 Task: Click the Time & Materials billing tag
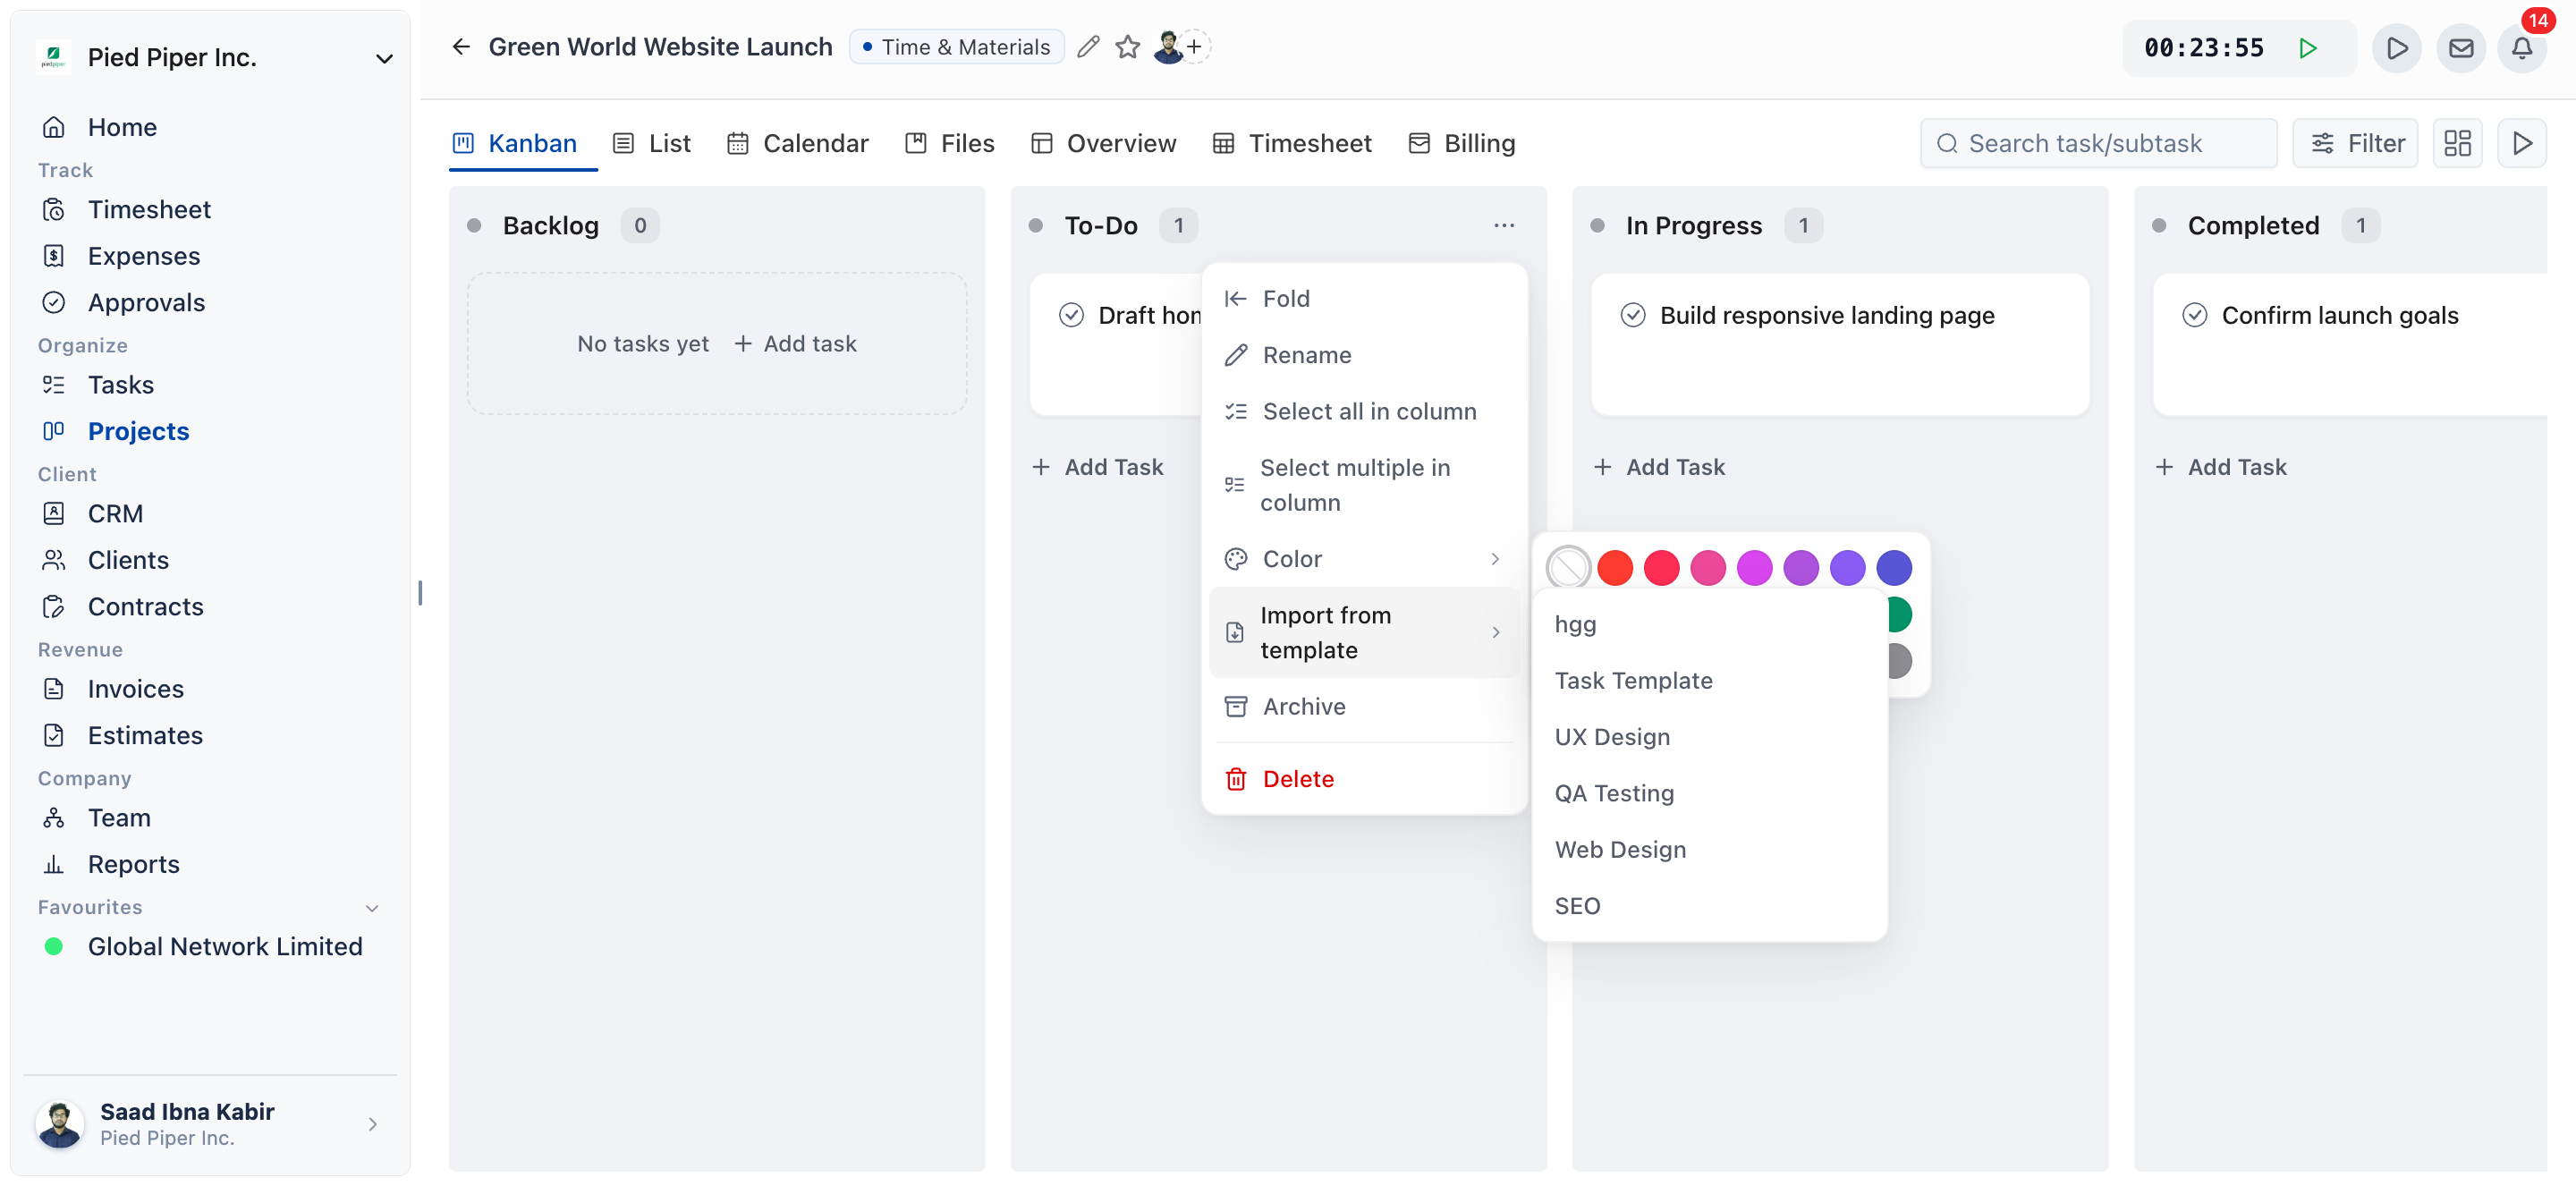(x=956, y=47)
